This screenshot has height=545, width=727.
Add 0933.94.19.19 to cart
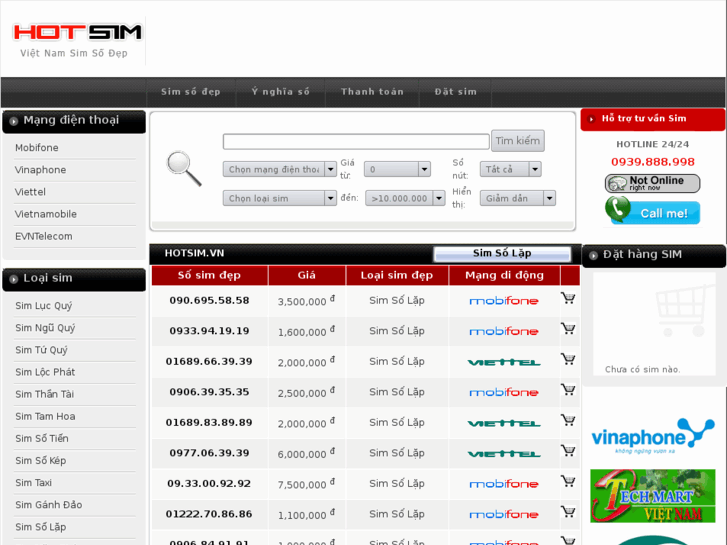pyautogui.click(x=568, y=328)
